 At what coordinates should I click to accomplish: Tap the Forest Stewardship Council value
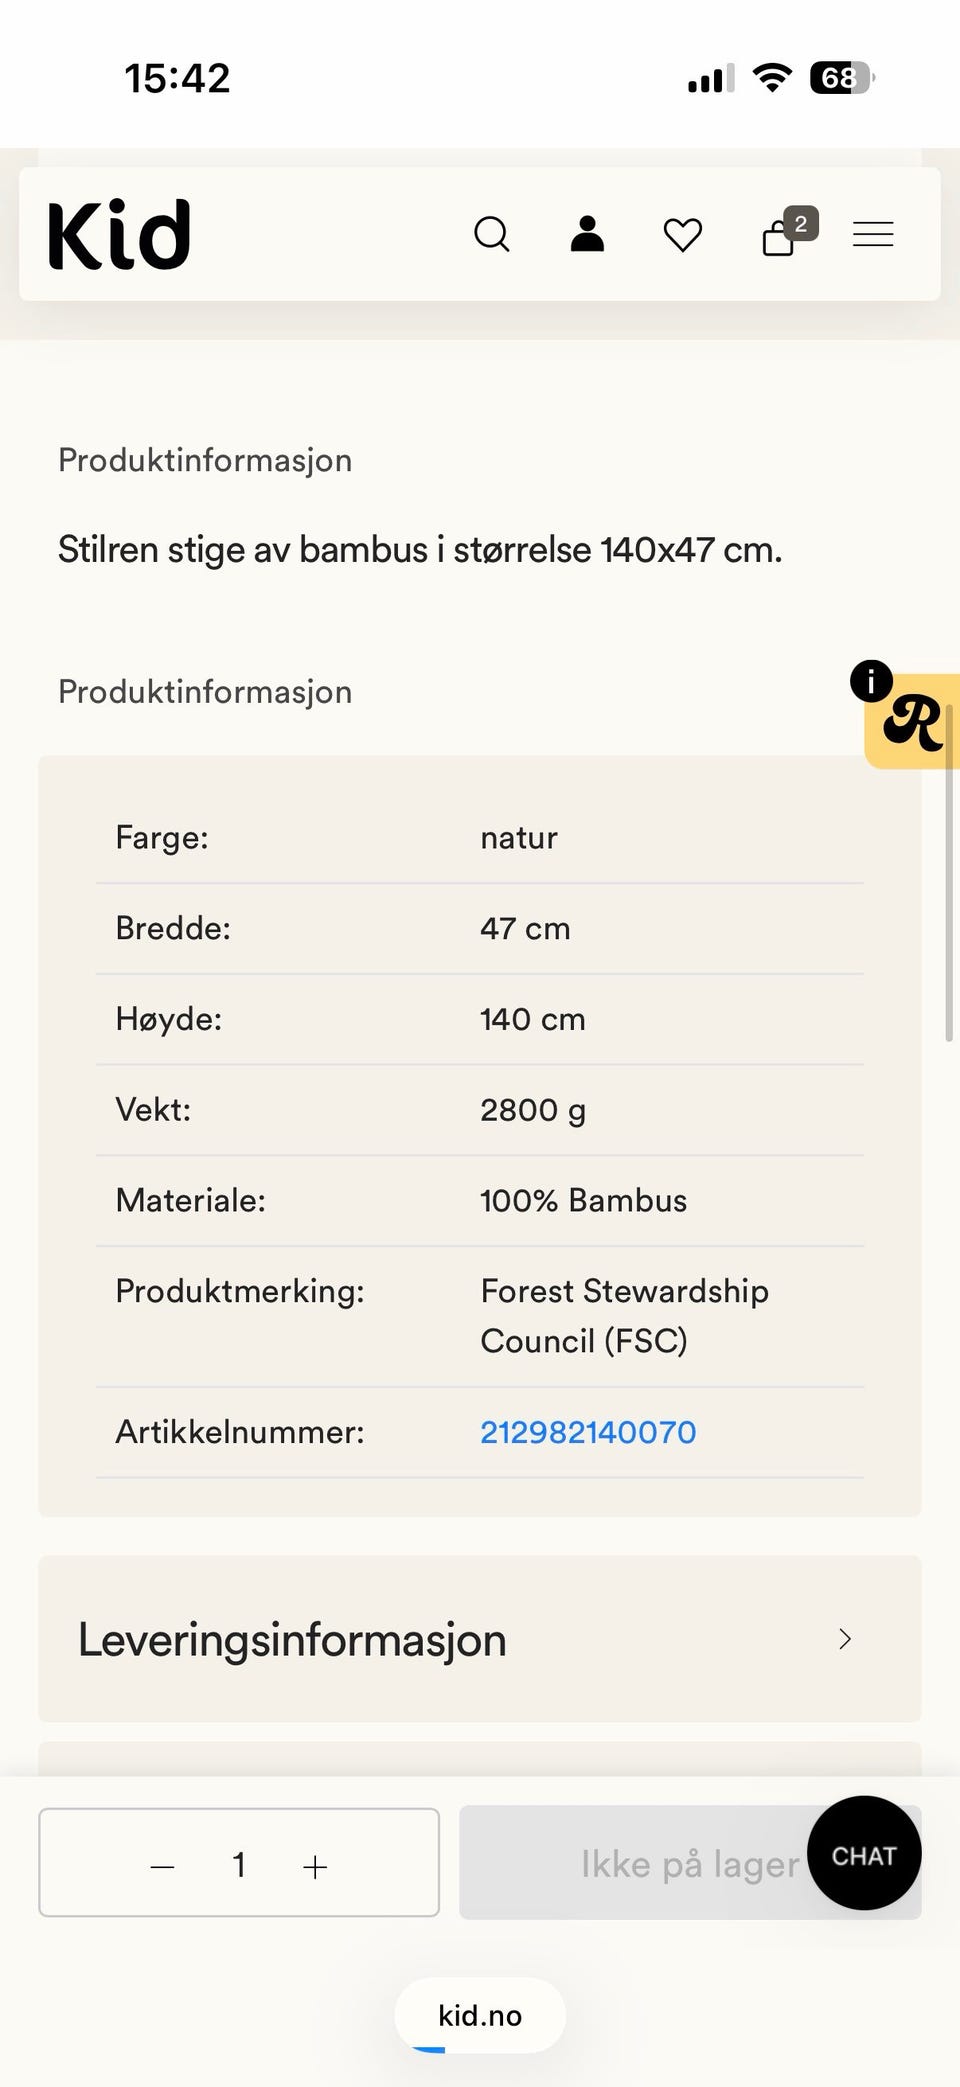624,1316
